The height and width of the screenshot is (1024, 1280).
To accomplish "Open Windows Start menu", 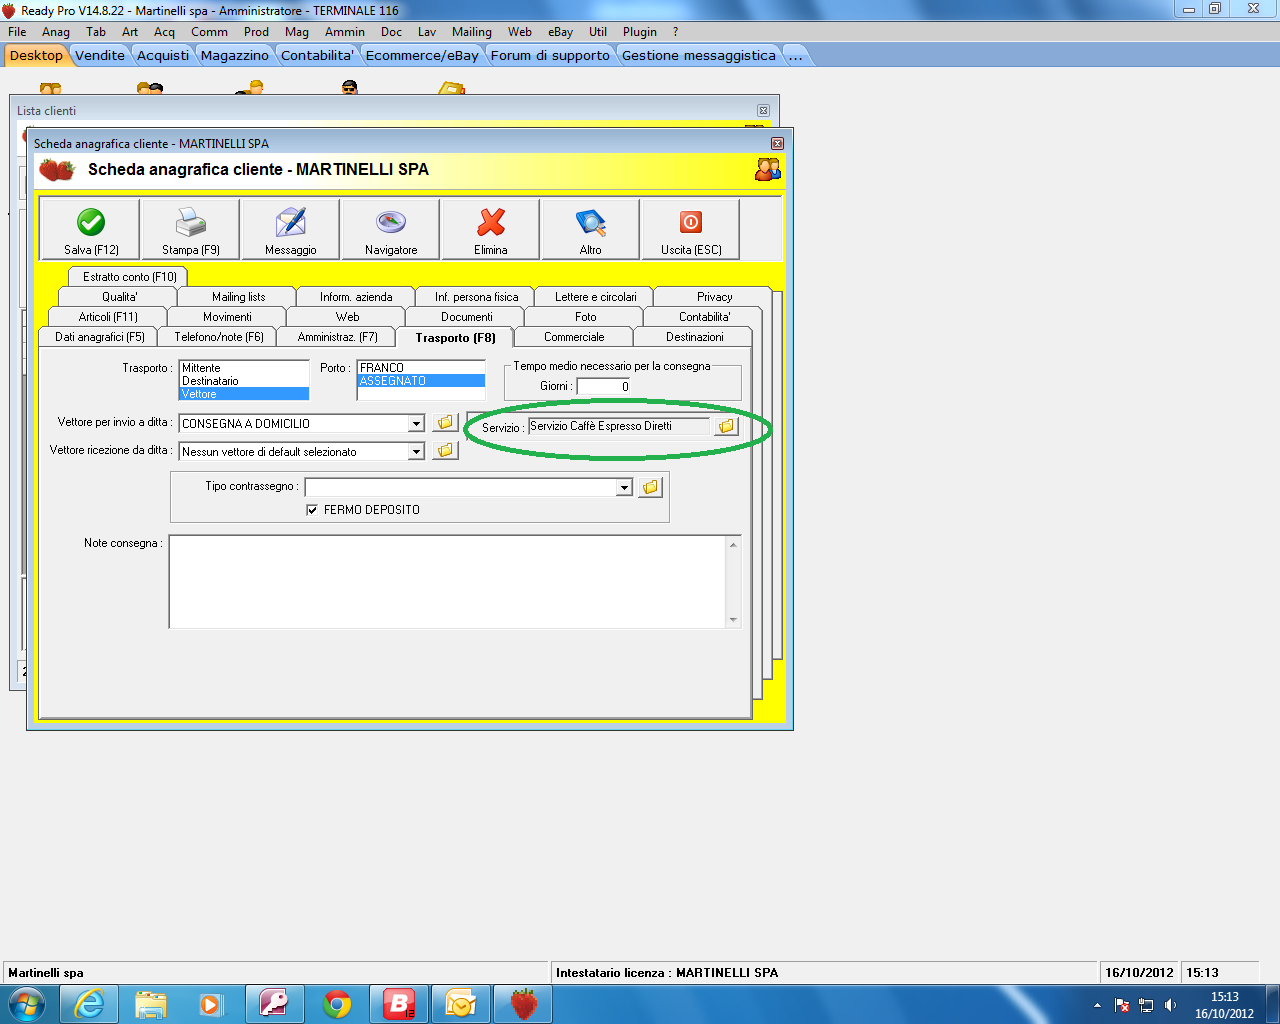I will [27, 1004].
